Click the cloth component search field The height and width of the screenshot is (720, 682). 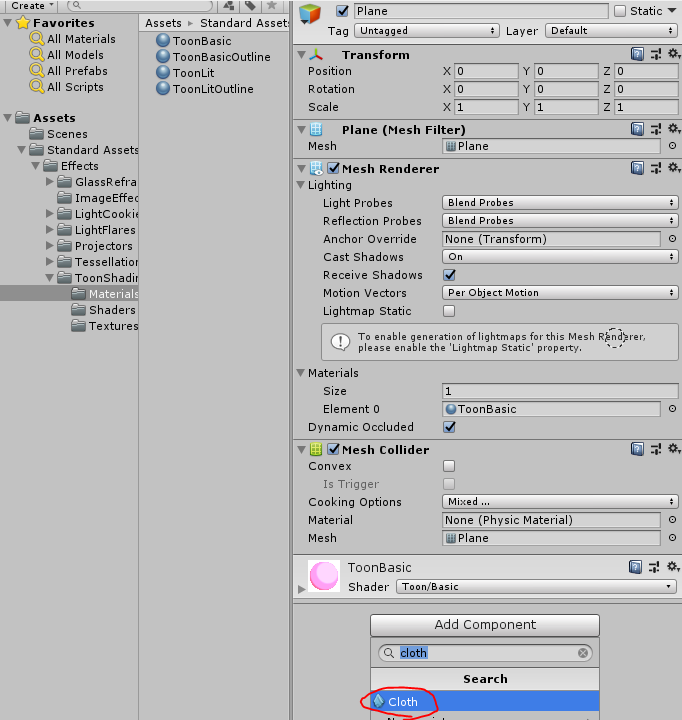tap(485, 653)
